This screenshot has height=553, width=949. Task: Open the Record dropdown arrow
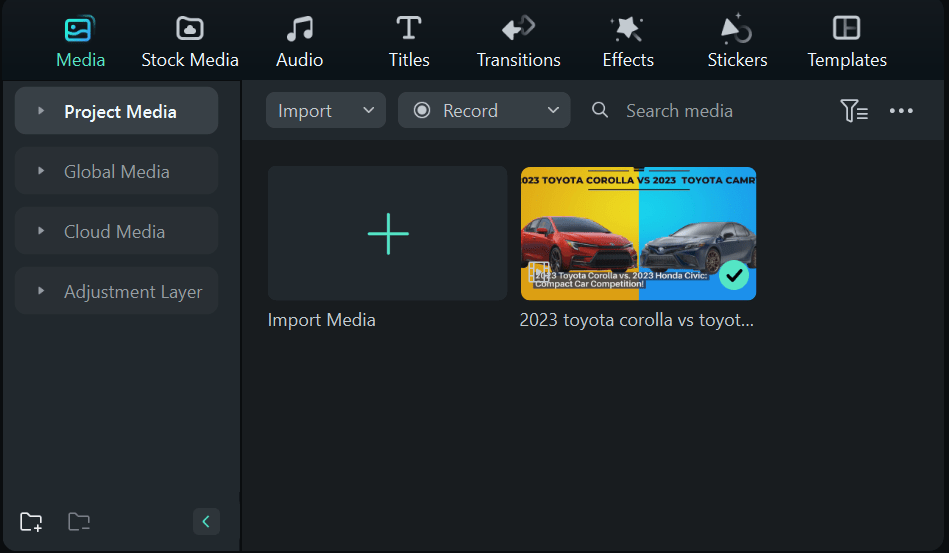coord(553,111)
